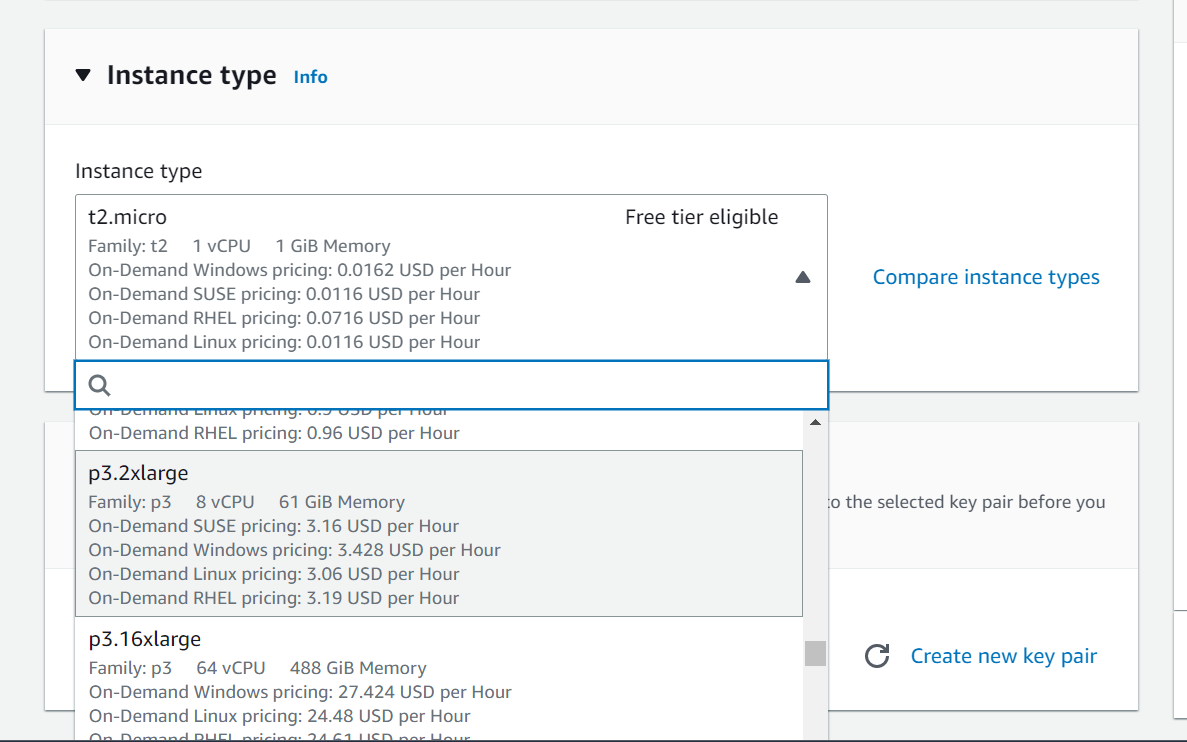Open Create new key pair link

[x=1004, y=656]
